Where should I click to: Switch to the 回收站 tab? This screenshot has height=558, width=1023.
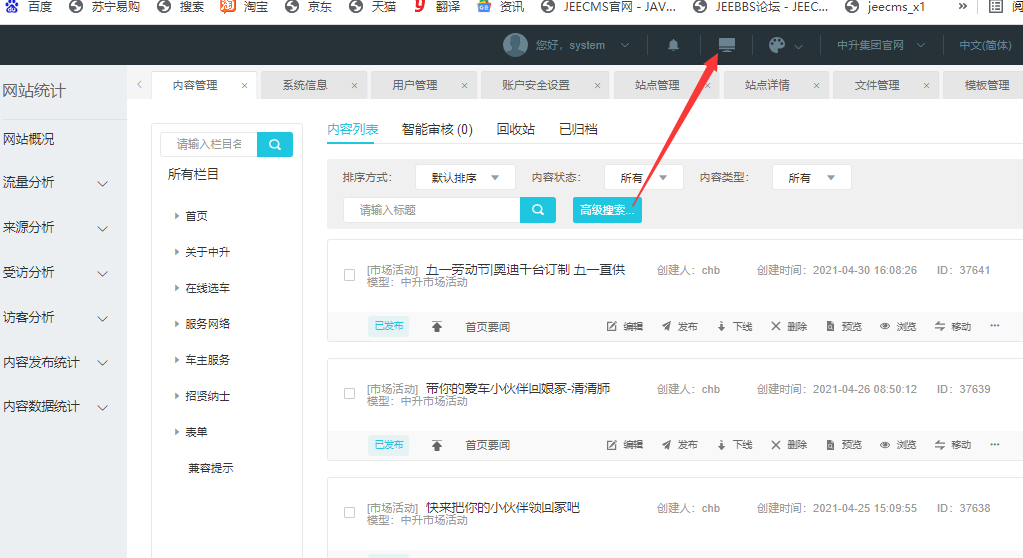pos(515,129)
